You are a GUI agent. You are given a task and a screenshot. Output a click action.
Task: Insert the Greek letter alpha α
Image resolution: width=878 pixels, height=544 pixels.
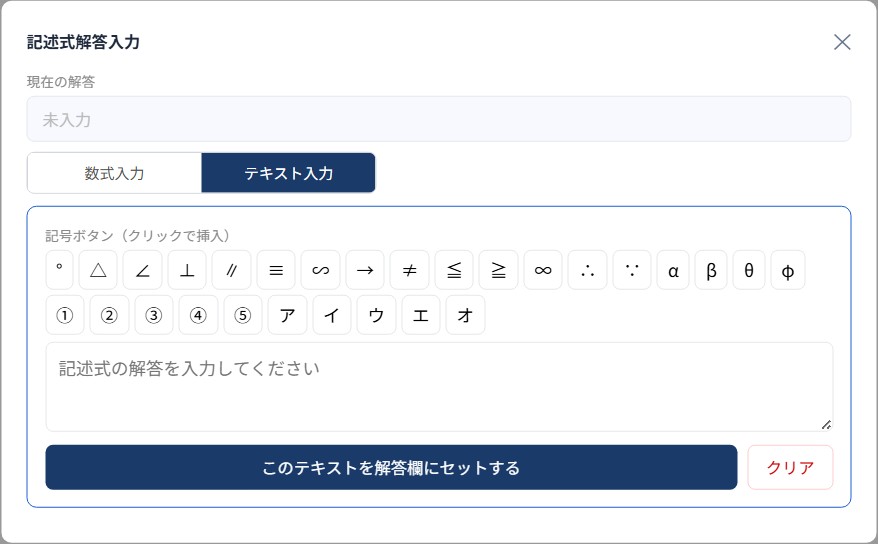click(673, 270)
